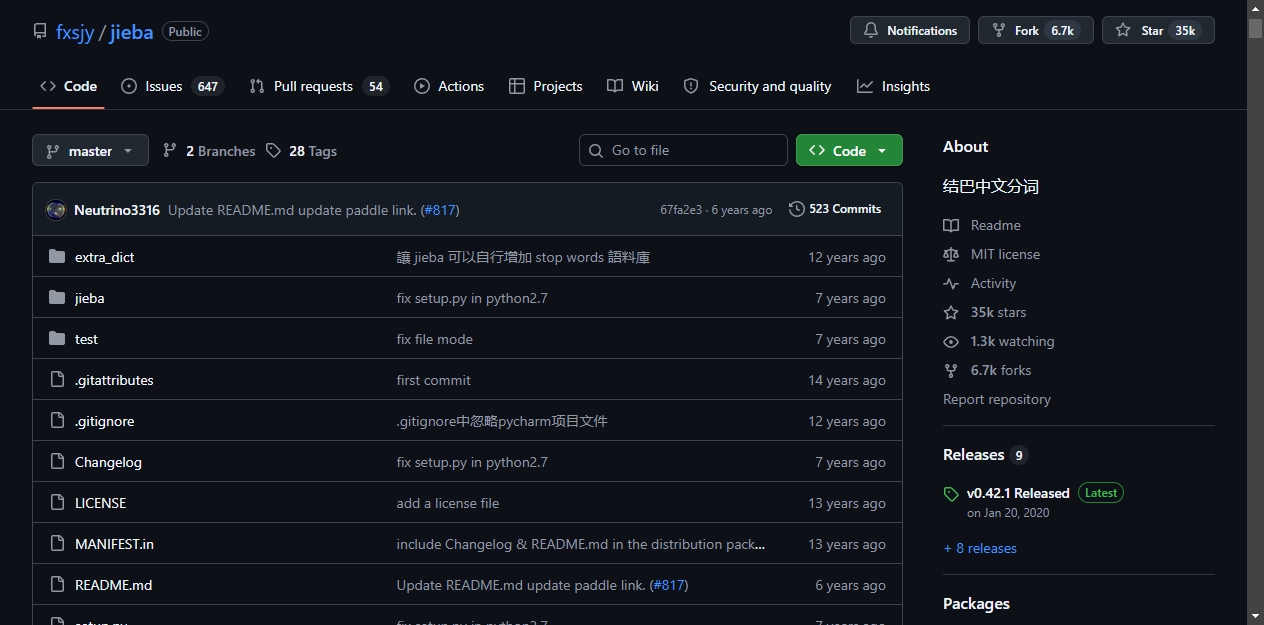Go to the Actions tab
Image resolution: width=1264 pixels, height=625 pixels.
coord(449,86)
